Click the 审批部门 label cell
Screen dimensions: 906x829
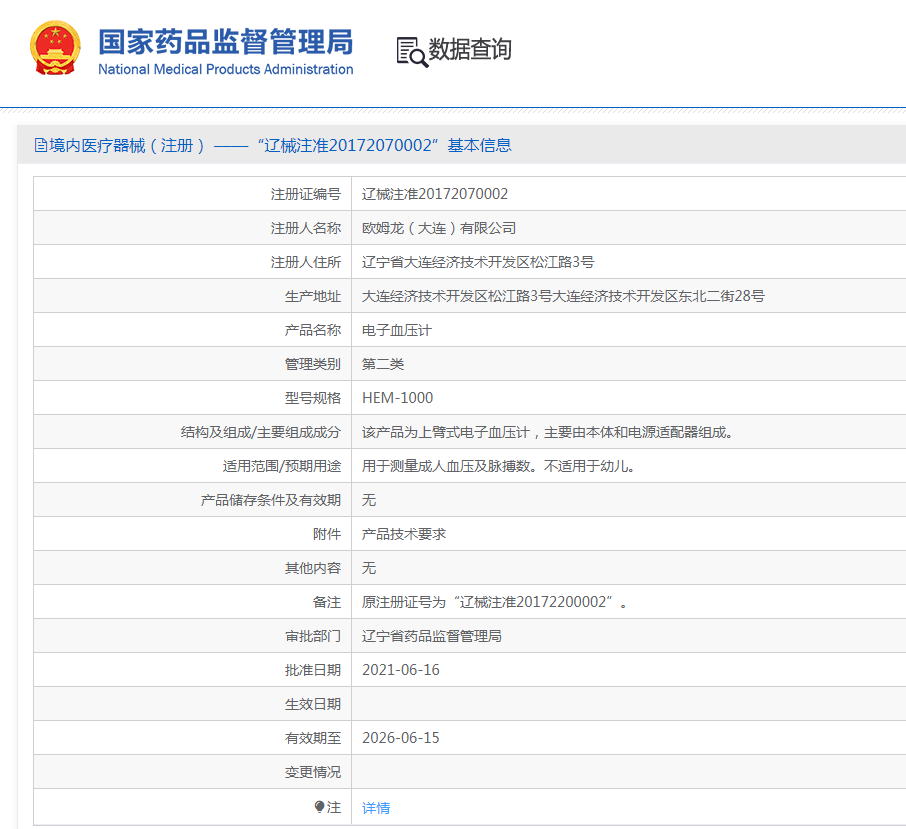tap(192, 636)
